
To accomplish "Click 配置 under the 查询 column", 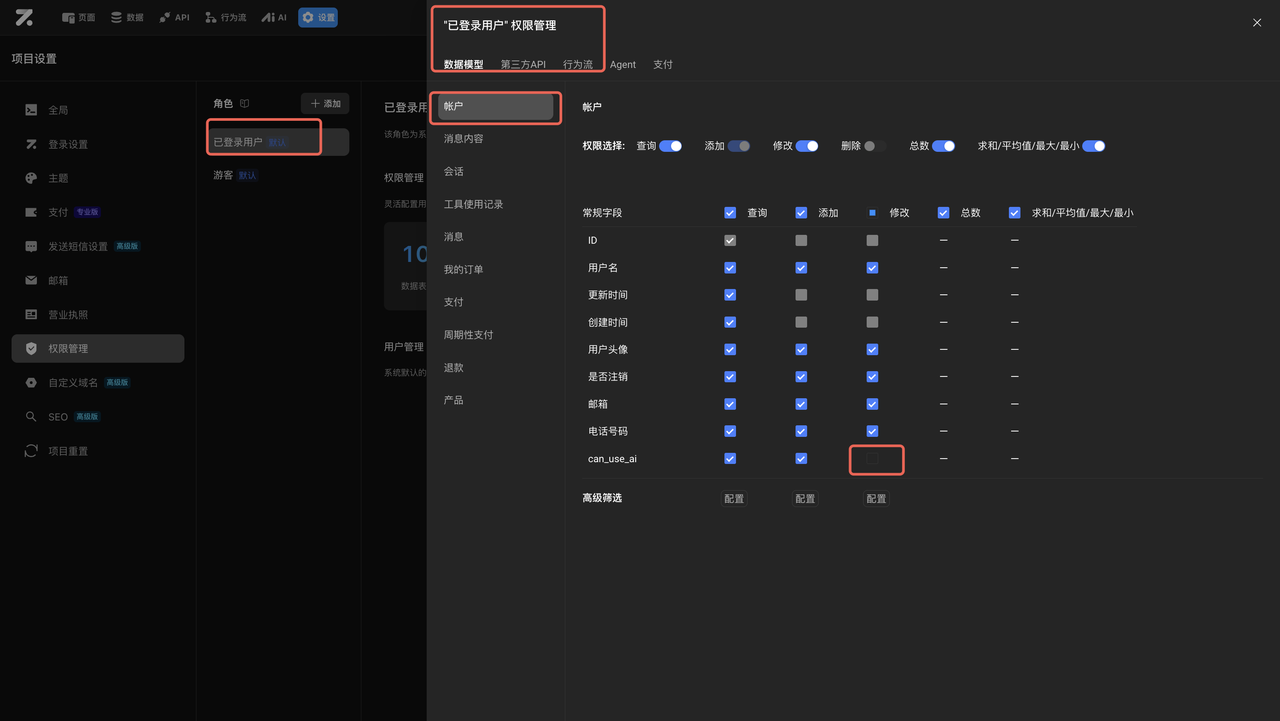I will (734, 499).
